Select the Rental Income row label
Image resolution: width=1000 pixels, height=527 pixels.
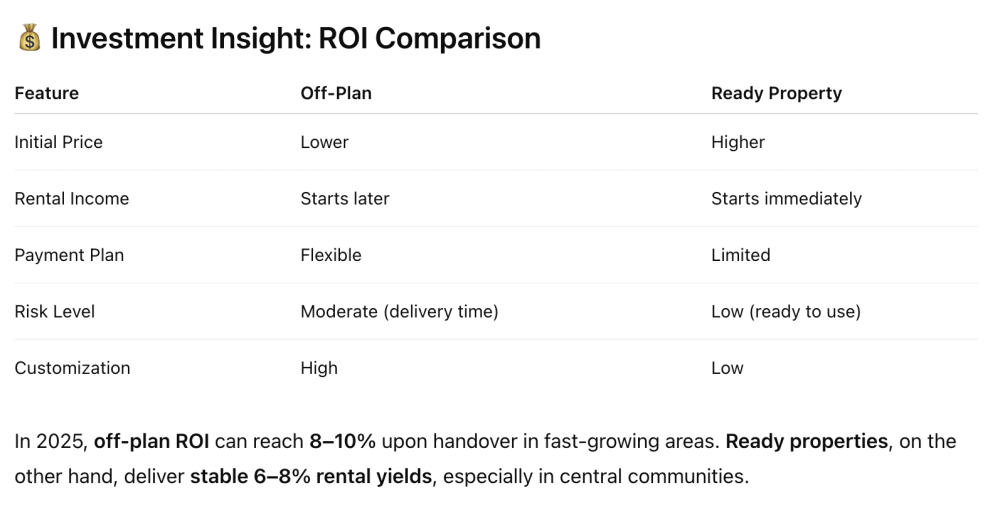72,198
